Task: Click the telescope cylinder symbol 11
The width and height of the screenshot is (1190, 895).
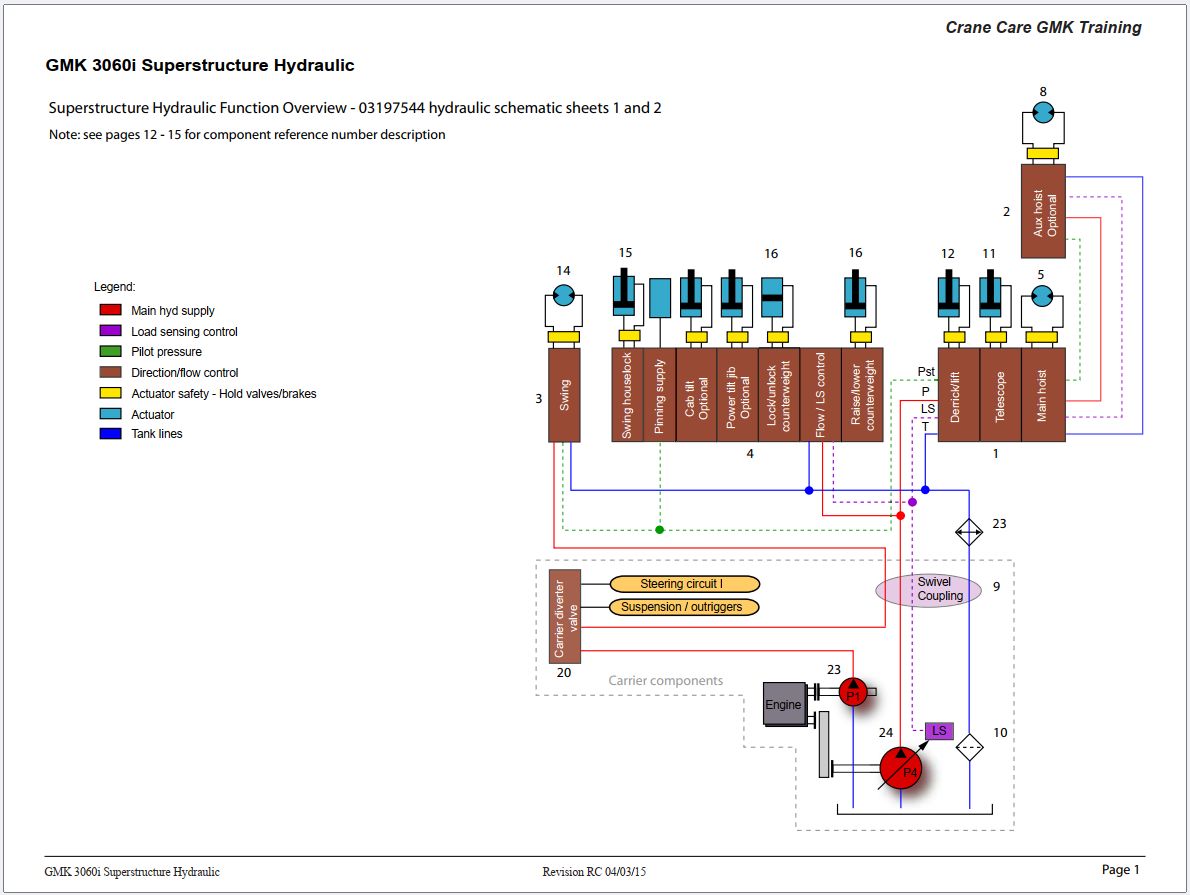Action: 990,293
